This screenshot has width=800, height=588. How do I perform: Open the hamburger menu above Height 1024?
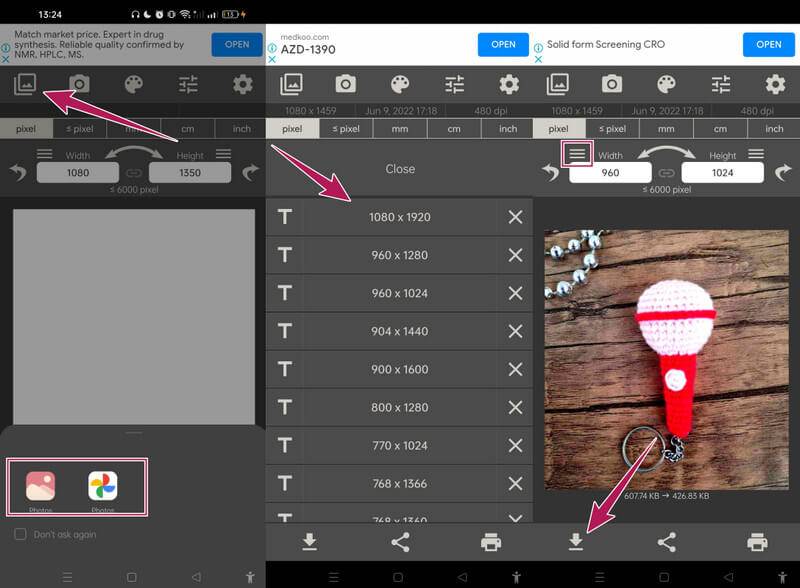point(756,154)
